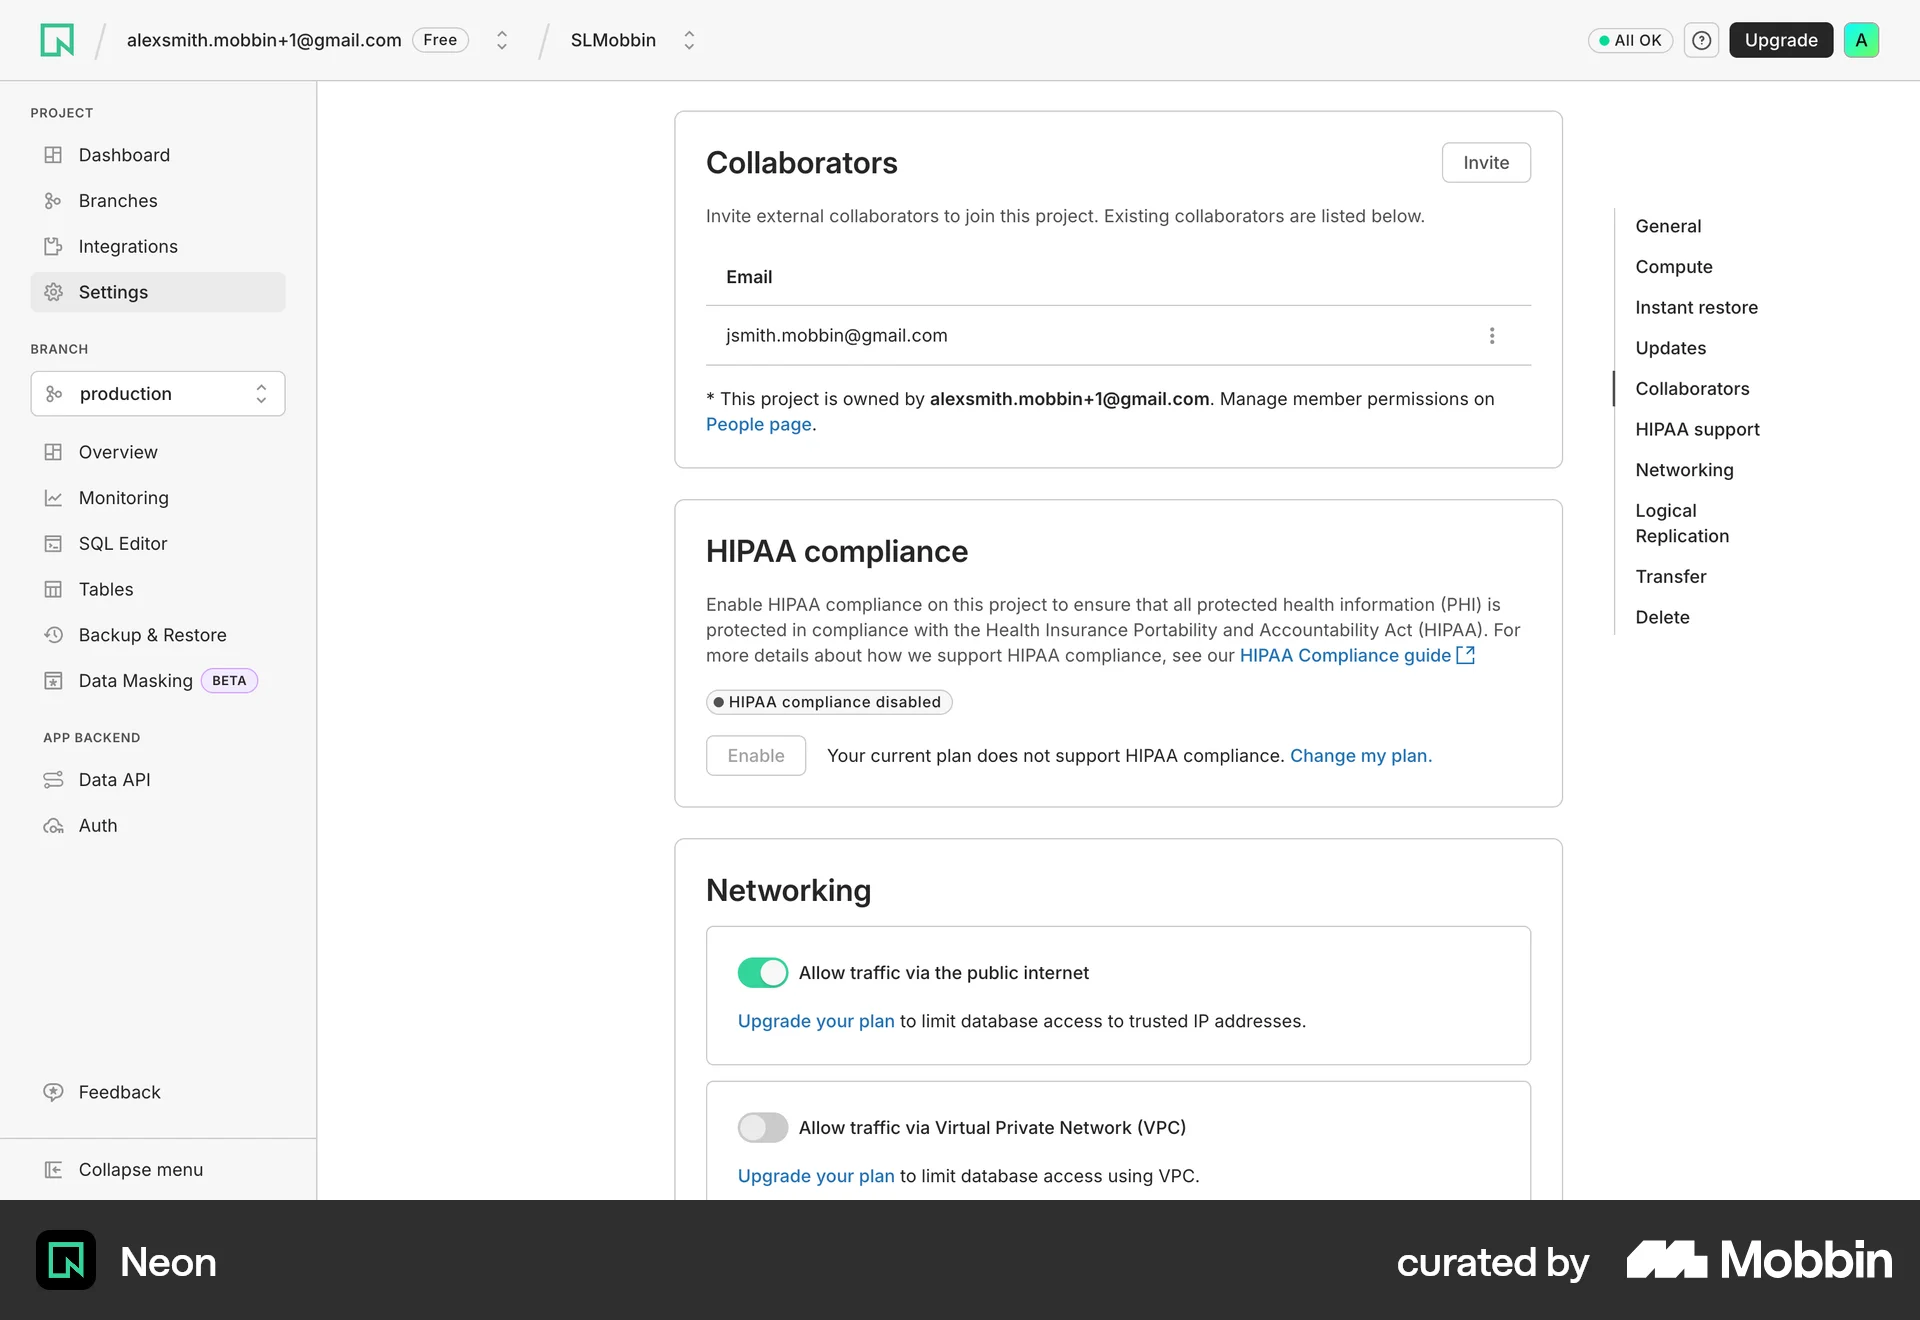Click the Integrations puzzle icon
The image size is (1920, 1320).
coord(53,246)
